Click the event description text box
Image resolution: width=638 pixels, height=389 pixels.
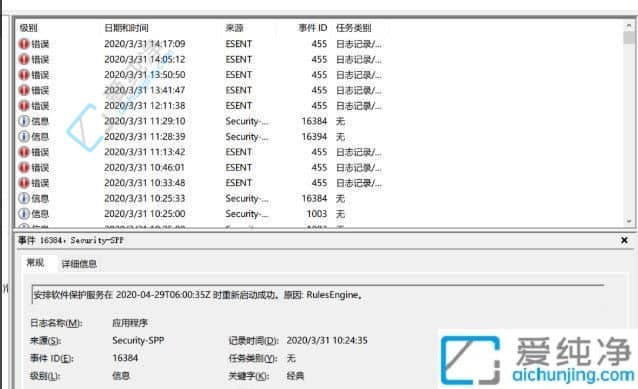(x=317, y=295)
